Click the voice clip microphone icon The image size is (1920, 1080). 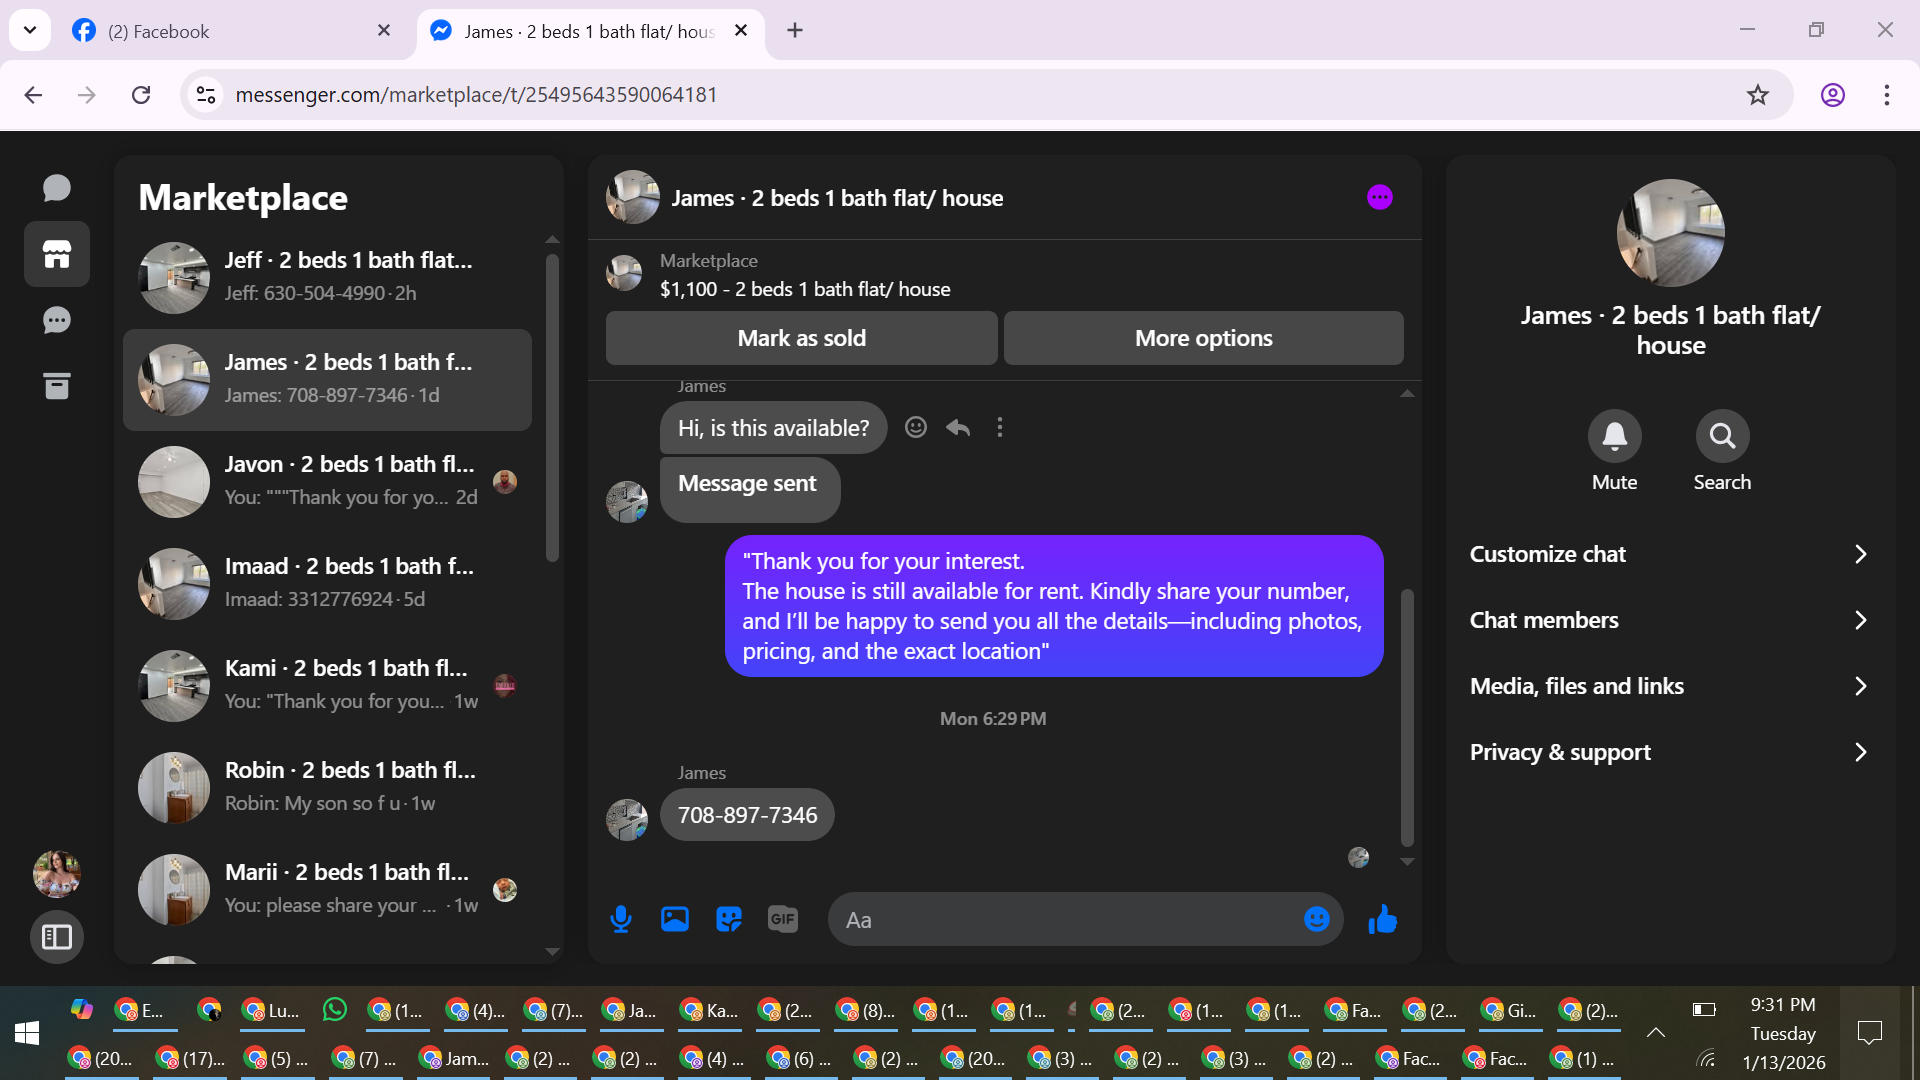tap(620, 919)
